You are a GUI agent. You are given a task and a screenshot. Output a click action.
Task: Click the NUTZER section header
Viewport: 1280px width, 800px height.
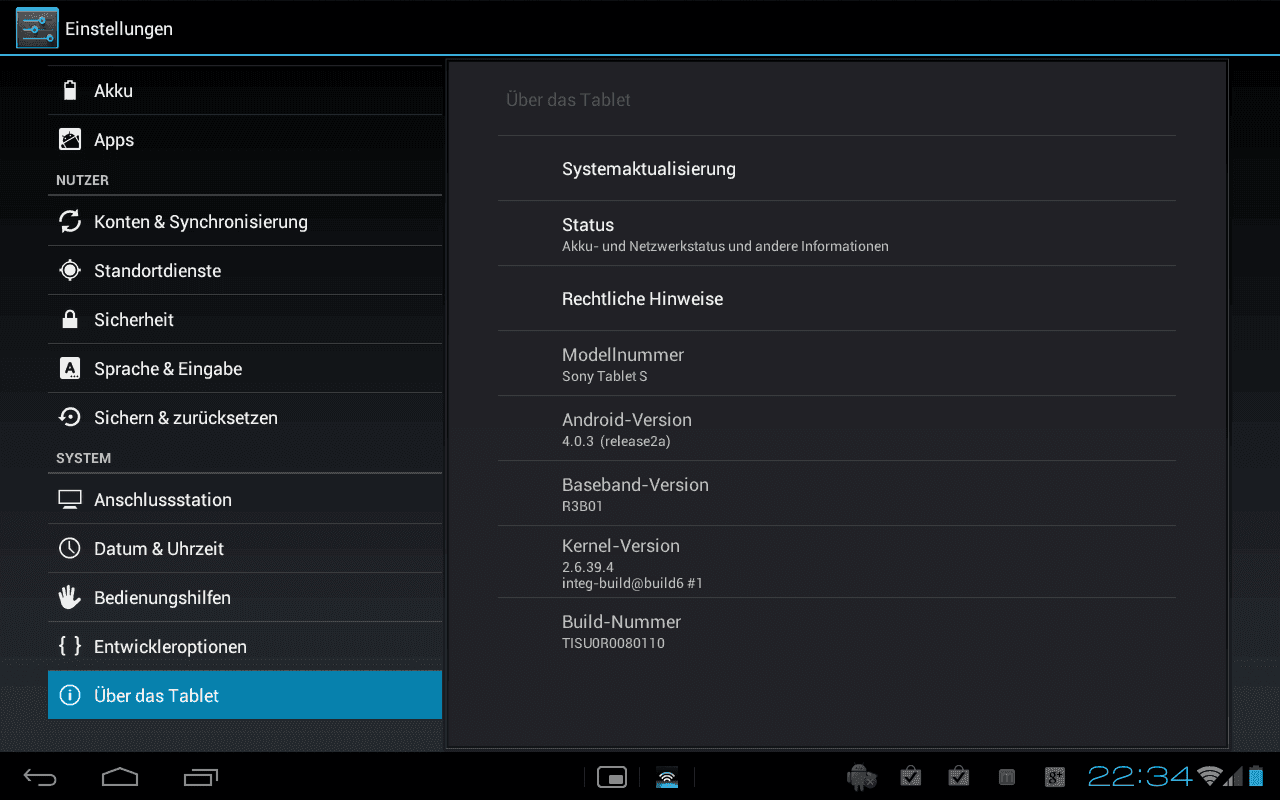coord(82,180)
